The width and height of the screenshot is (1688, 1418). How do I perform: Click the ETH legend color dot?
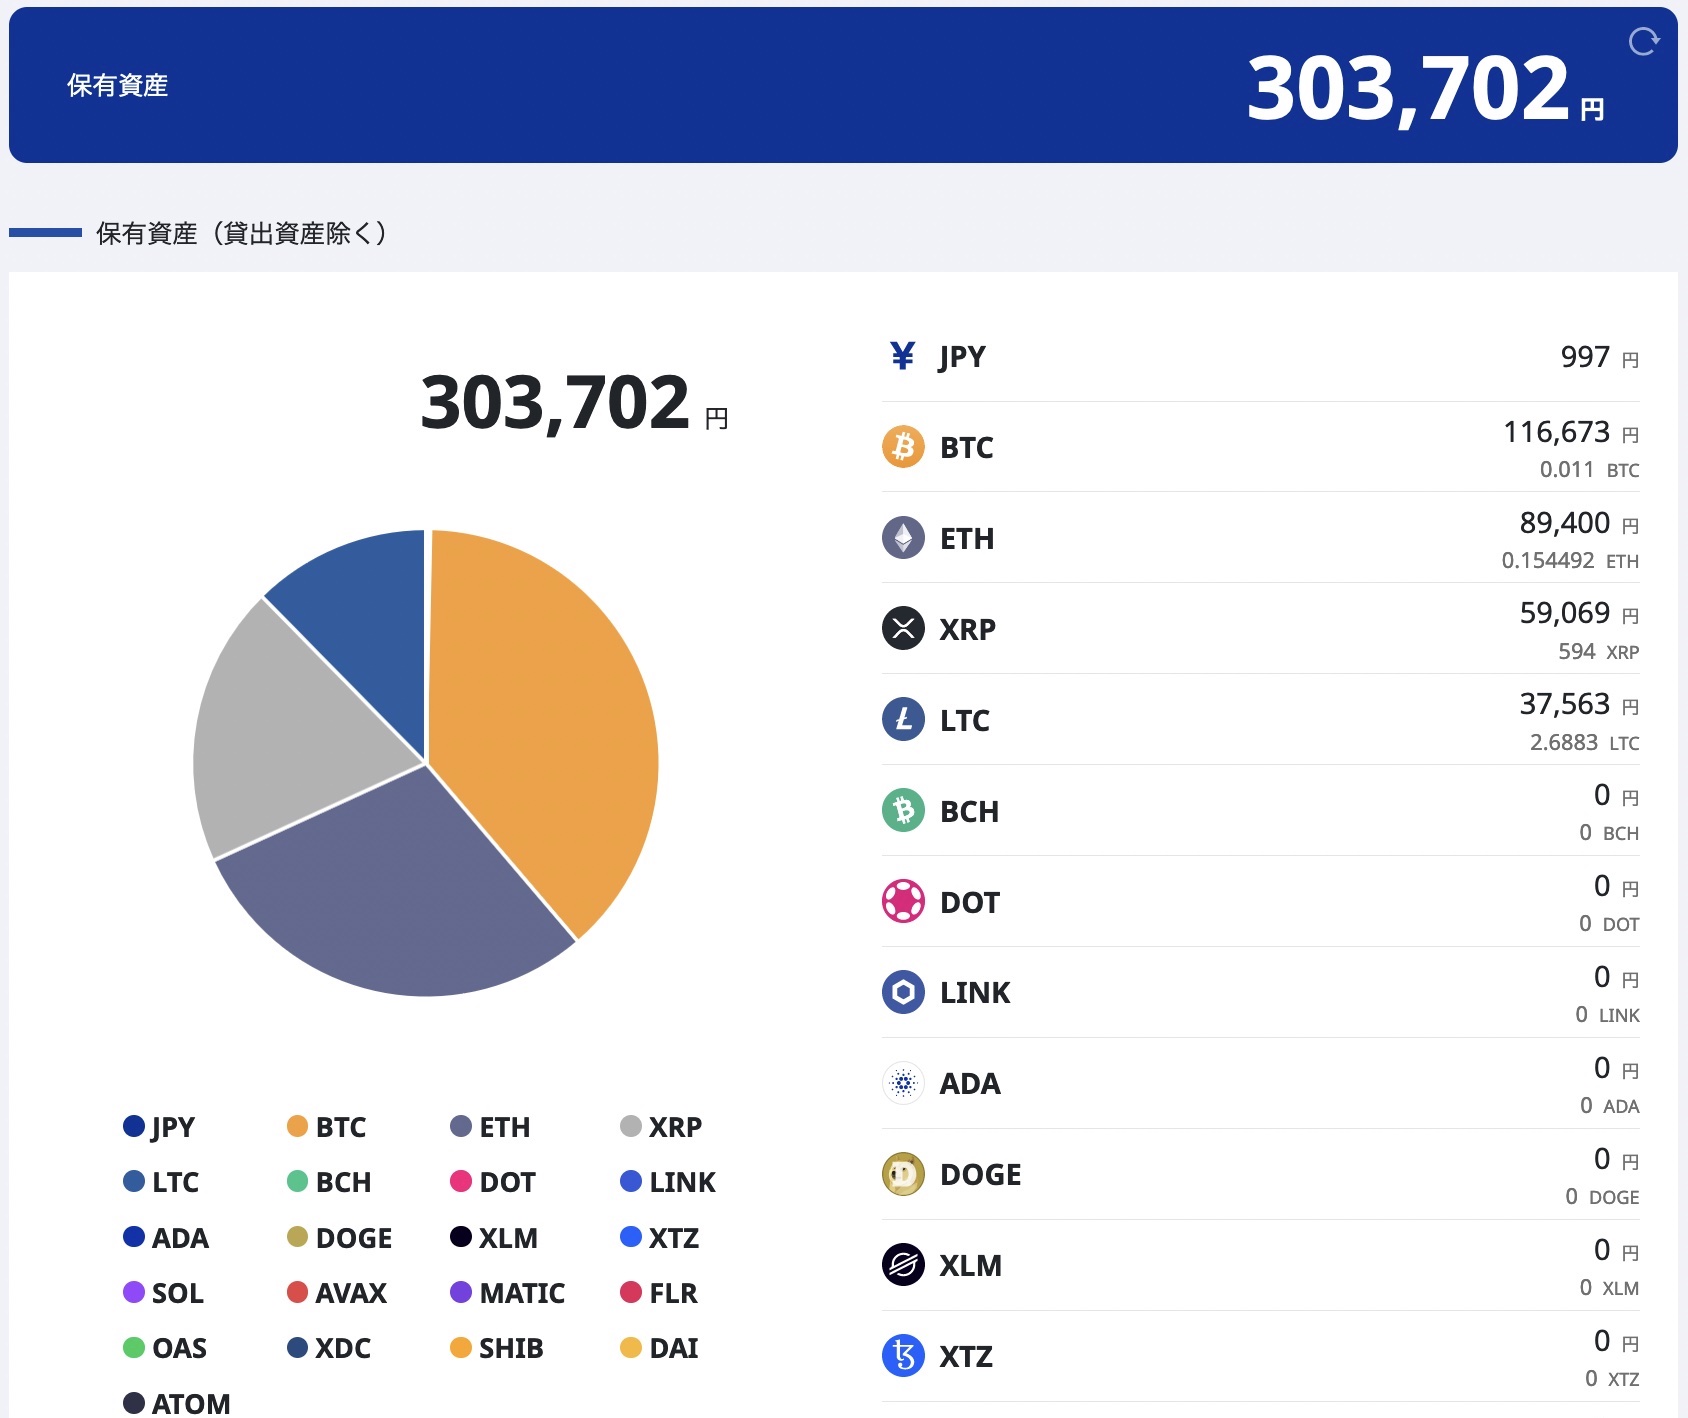click(x=461, y=1127)
